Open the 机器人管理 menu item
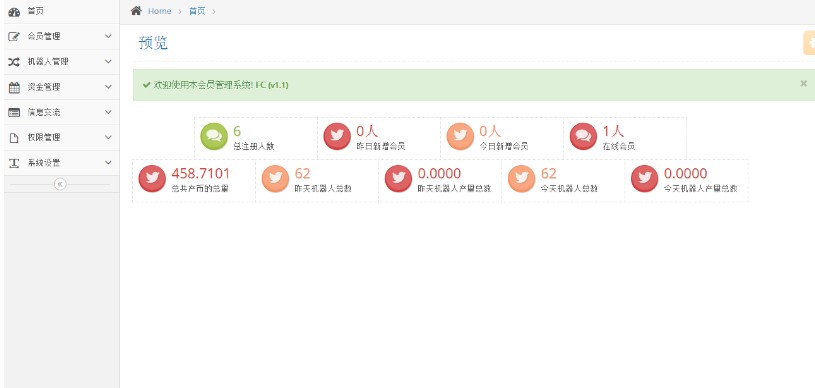Viewport: 815px width, 388px height. pyautogui.click(x=62, y=62)
